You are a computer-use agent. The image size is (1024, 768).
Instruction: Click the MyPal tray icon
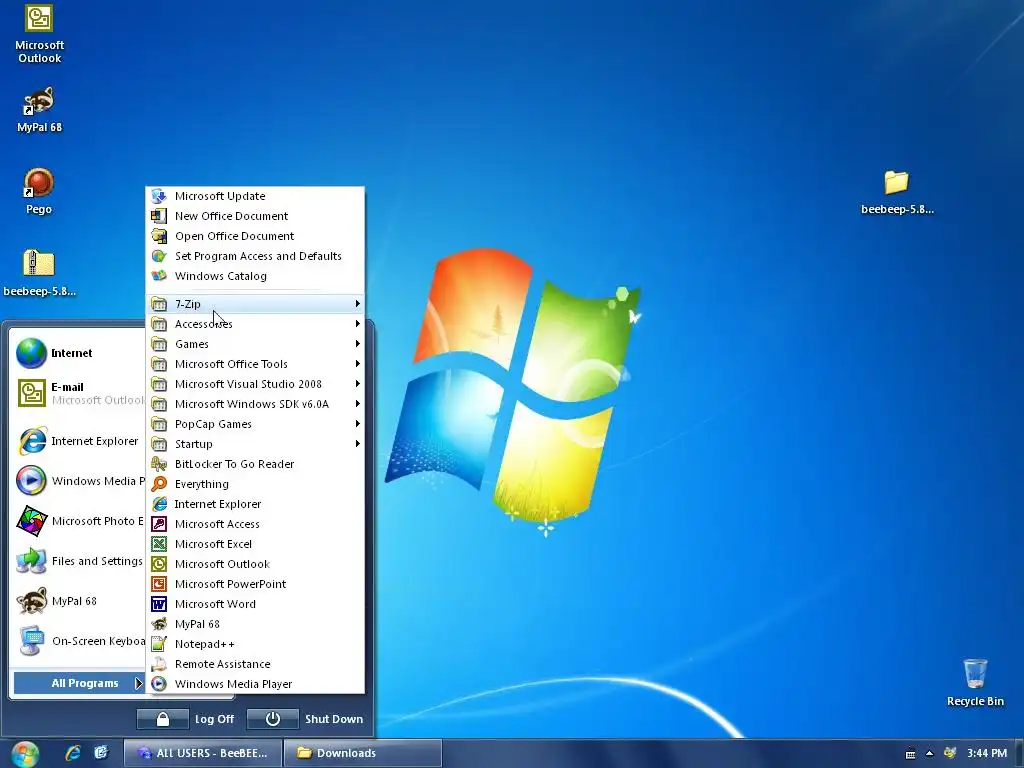click(950, 753)
